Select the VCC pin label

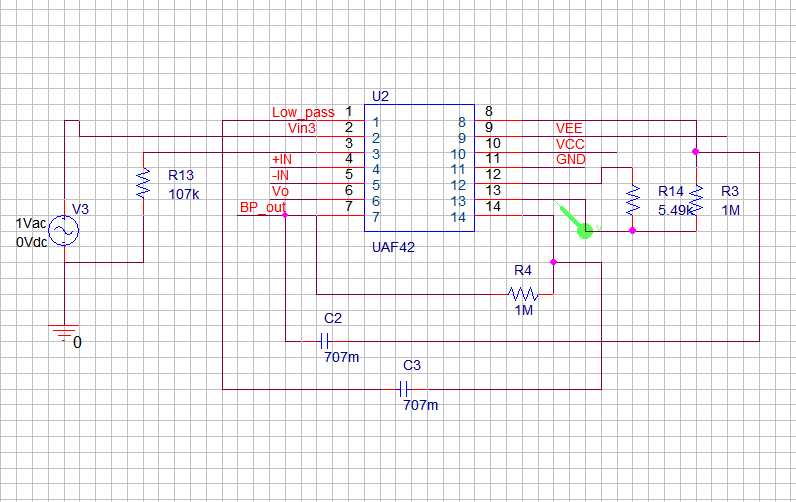[570, 144]
